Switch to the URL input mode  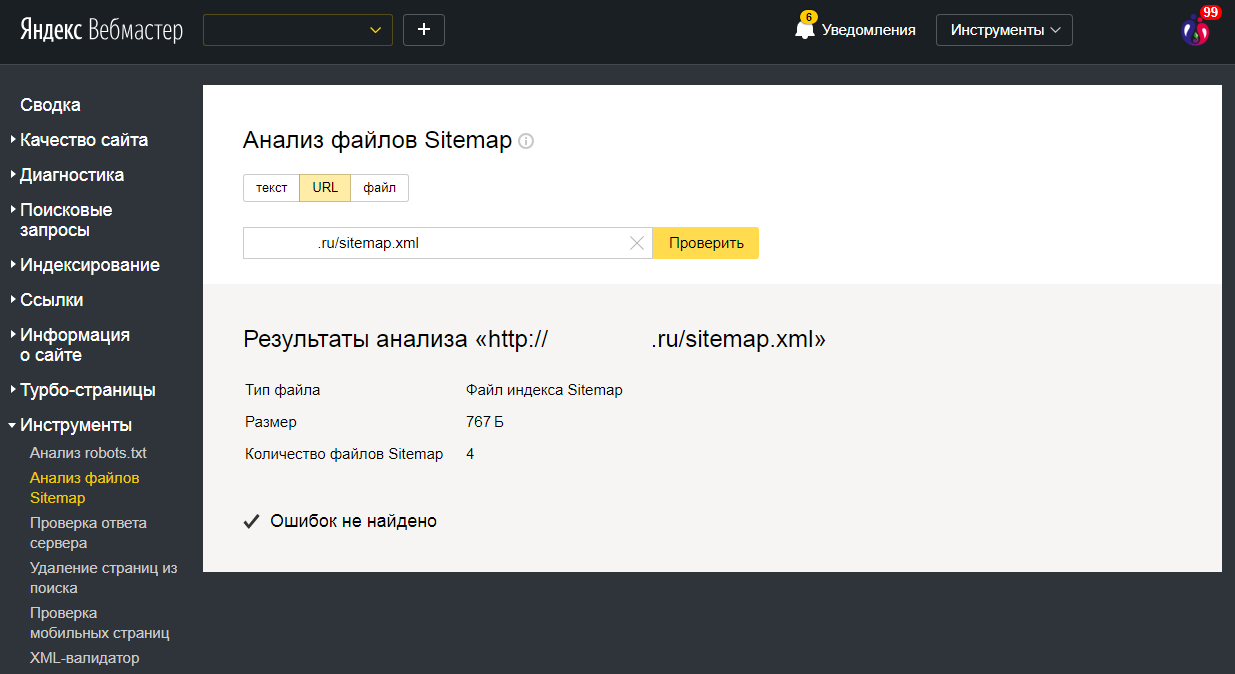coord(325,188)
